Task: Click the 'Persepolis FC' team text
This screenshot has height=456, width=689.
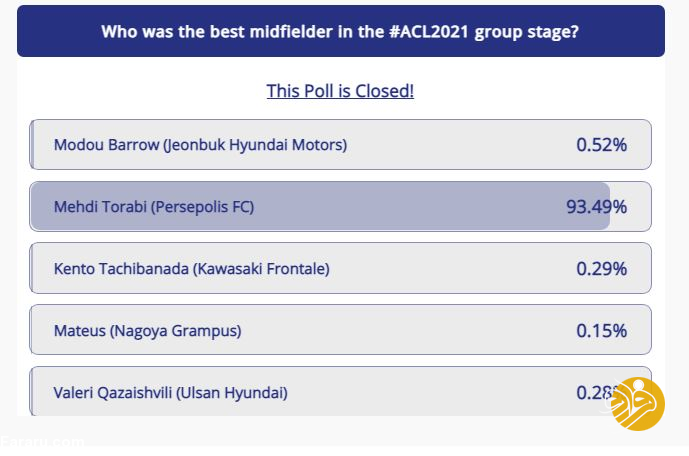Action: point(203,207)
